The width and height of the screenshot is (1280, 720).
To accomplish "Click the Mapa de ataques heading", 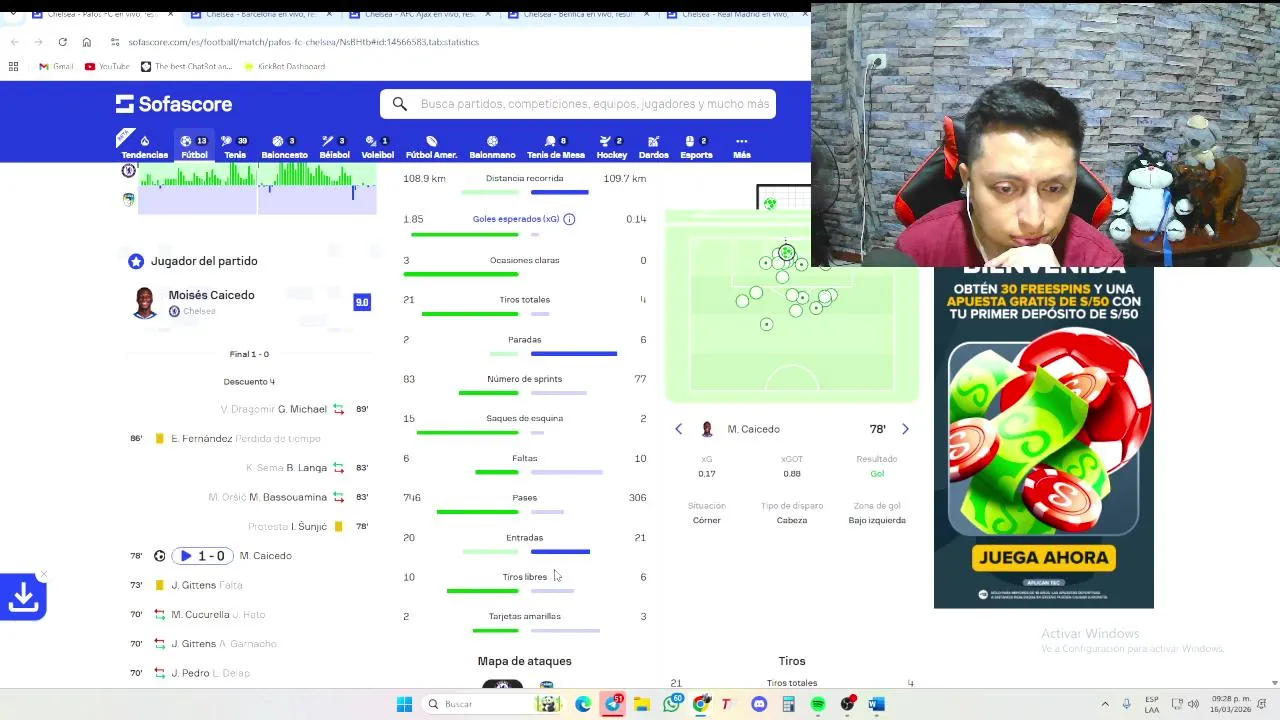I will click(524, 661).
